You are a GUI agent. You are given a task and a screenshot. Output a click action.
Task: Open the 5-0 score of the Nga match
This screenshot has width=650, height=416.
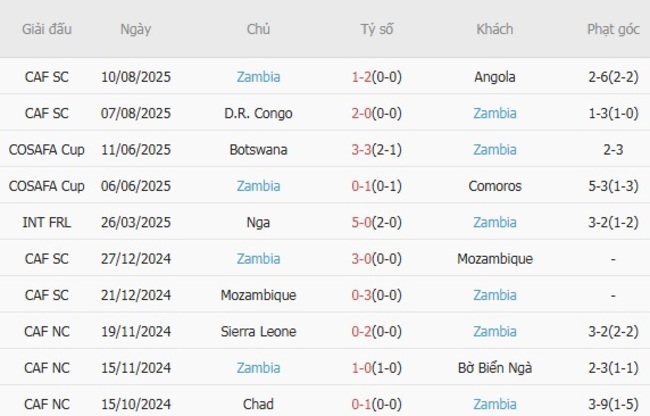pyautogui.click(x=363, y=222)
